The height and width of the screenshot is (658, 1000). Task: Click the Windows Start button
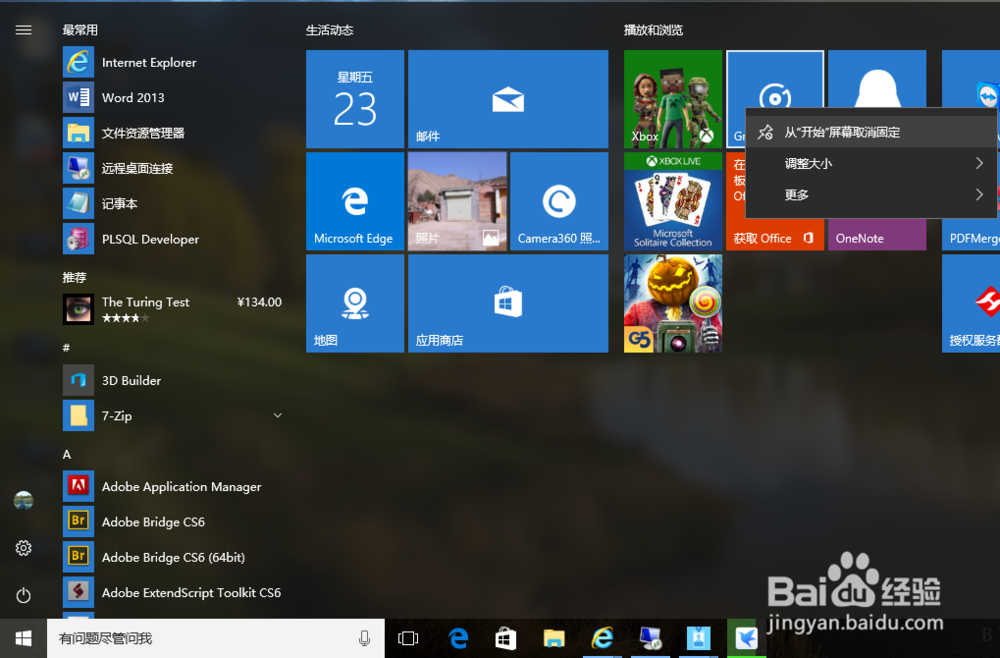point(24,638)
